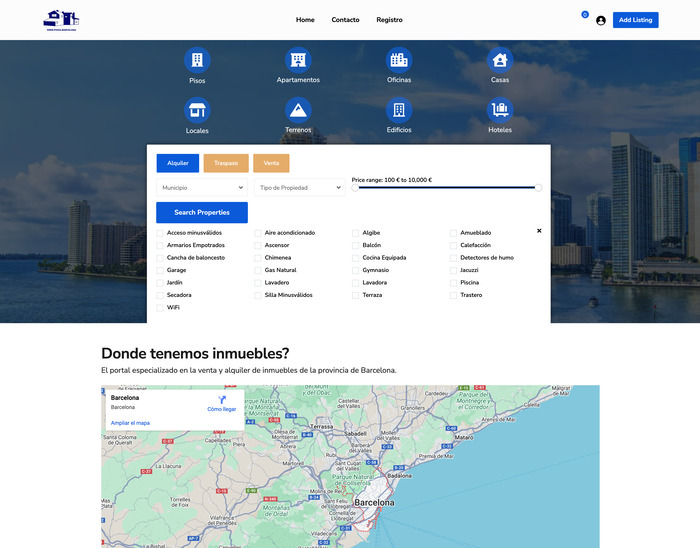Choose the Casas house icon
Viewport: 700px width, 548px height.
click(500, 60)
